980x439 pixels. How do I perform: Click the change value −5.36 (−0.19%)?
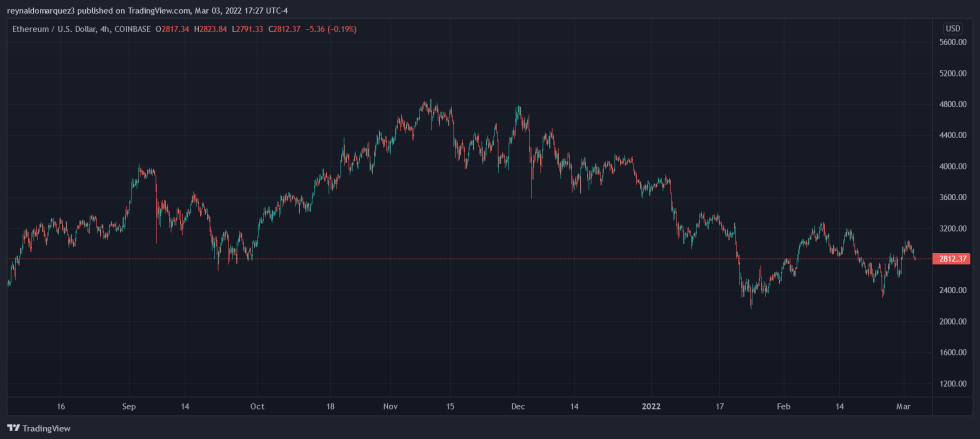point(332,29)
